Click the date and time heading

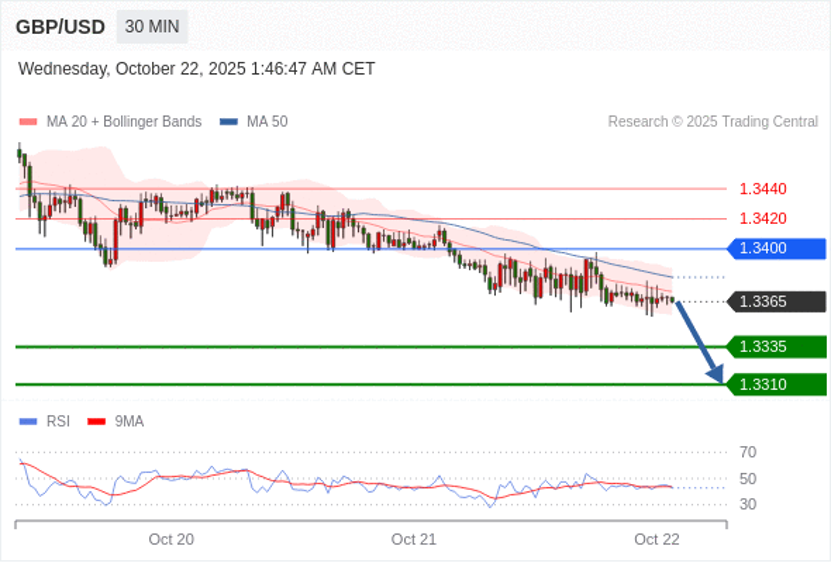click(x=196, y=69)
